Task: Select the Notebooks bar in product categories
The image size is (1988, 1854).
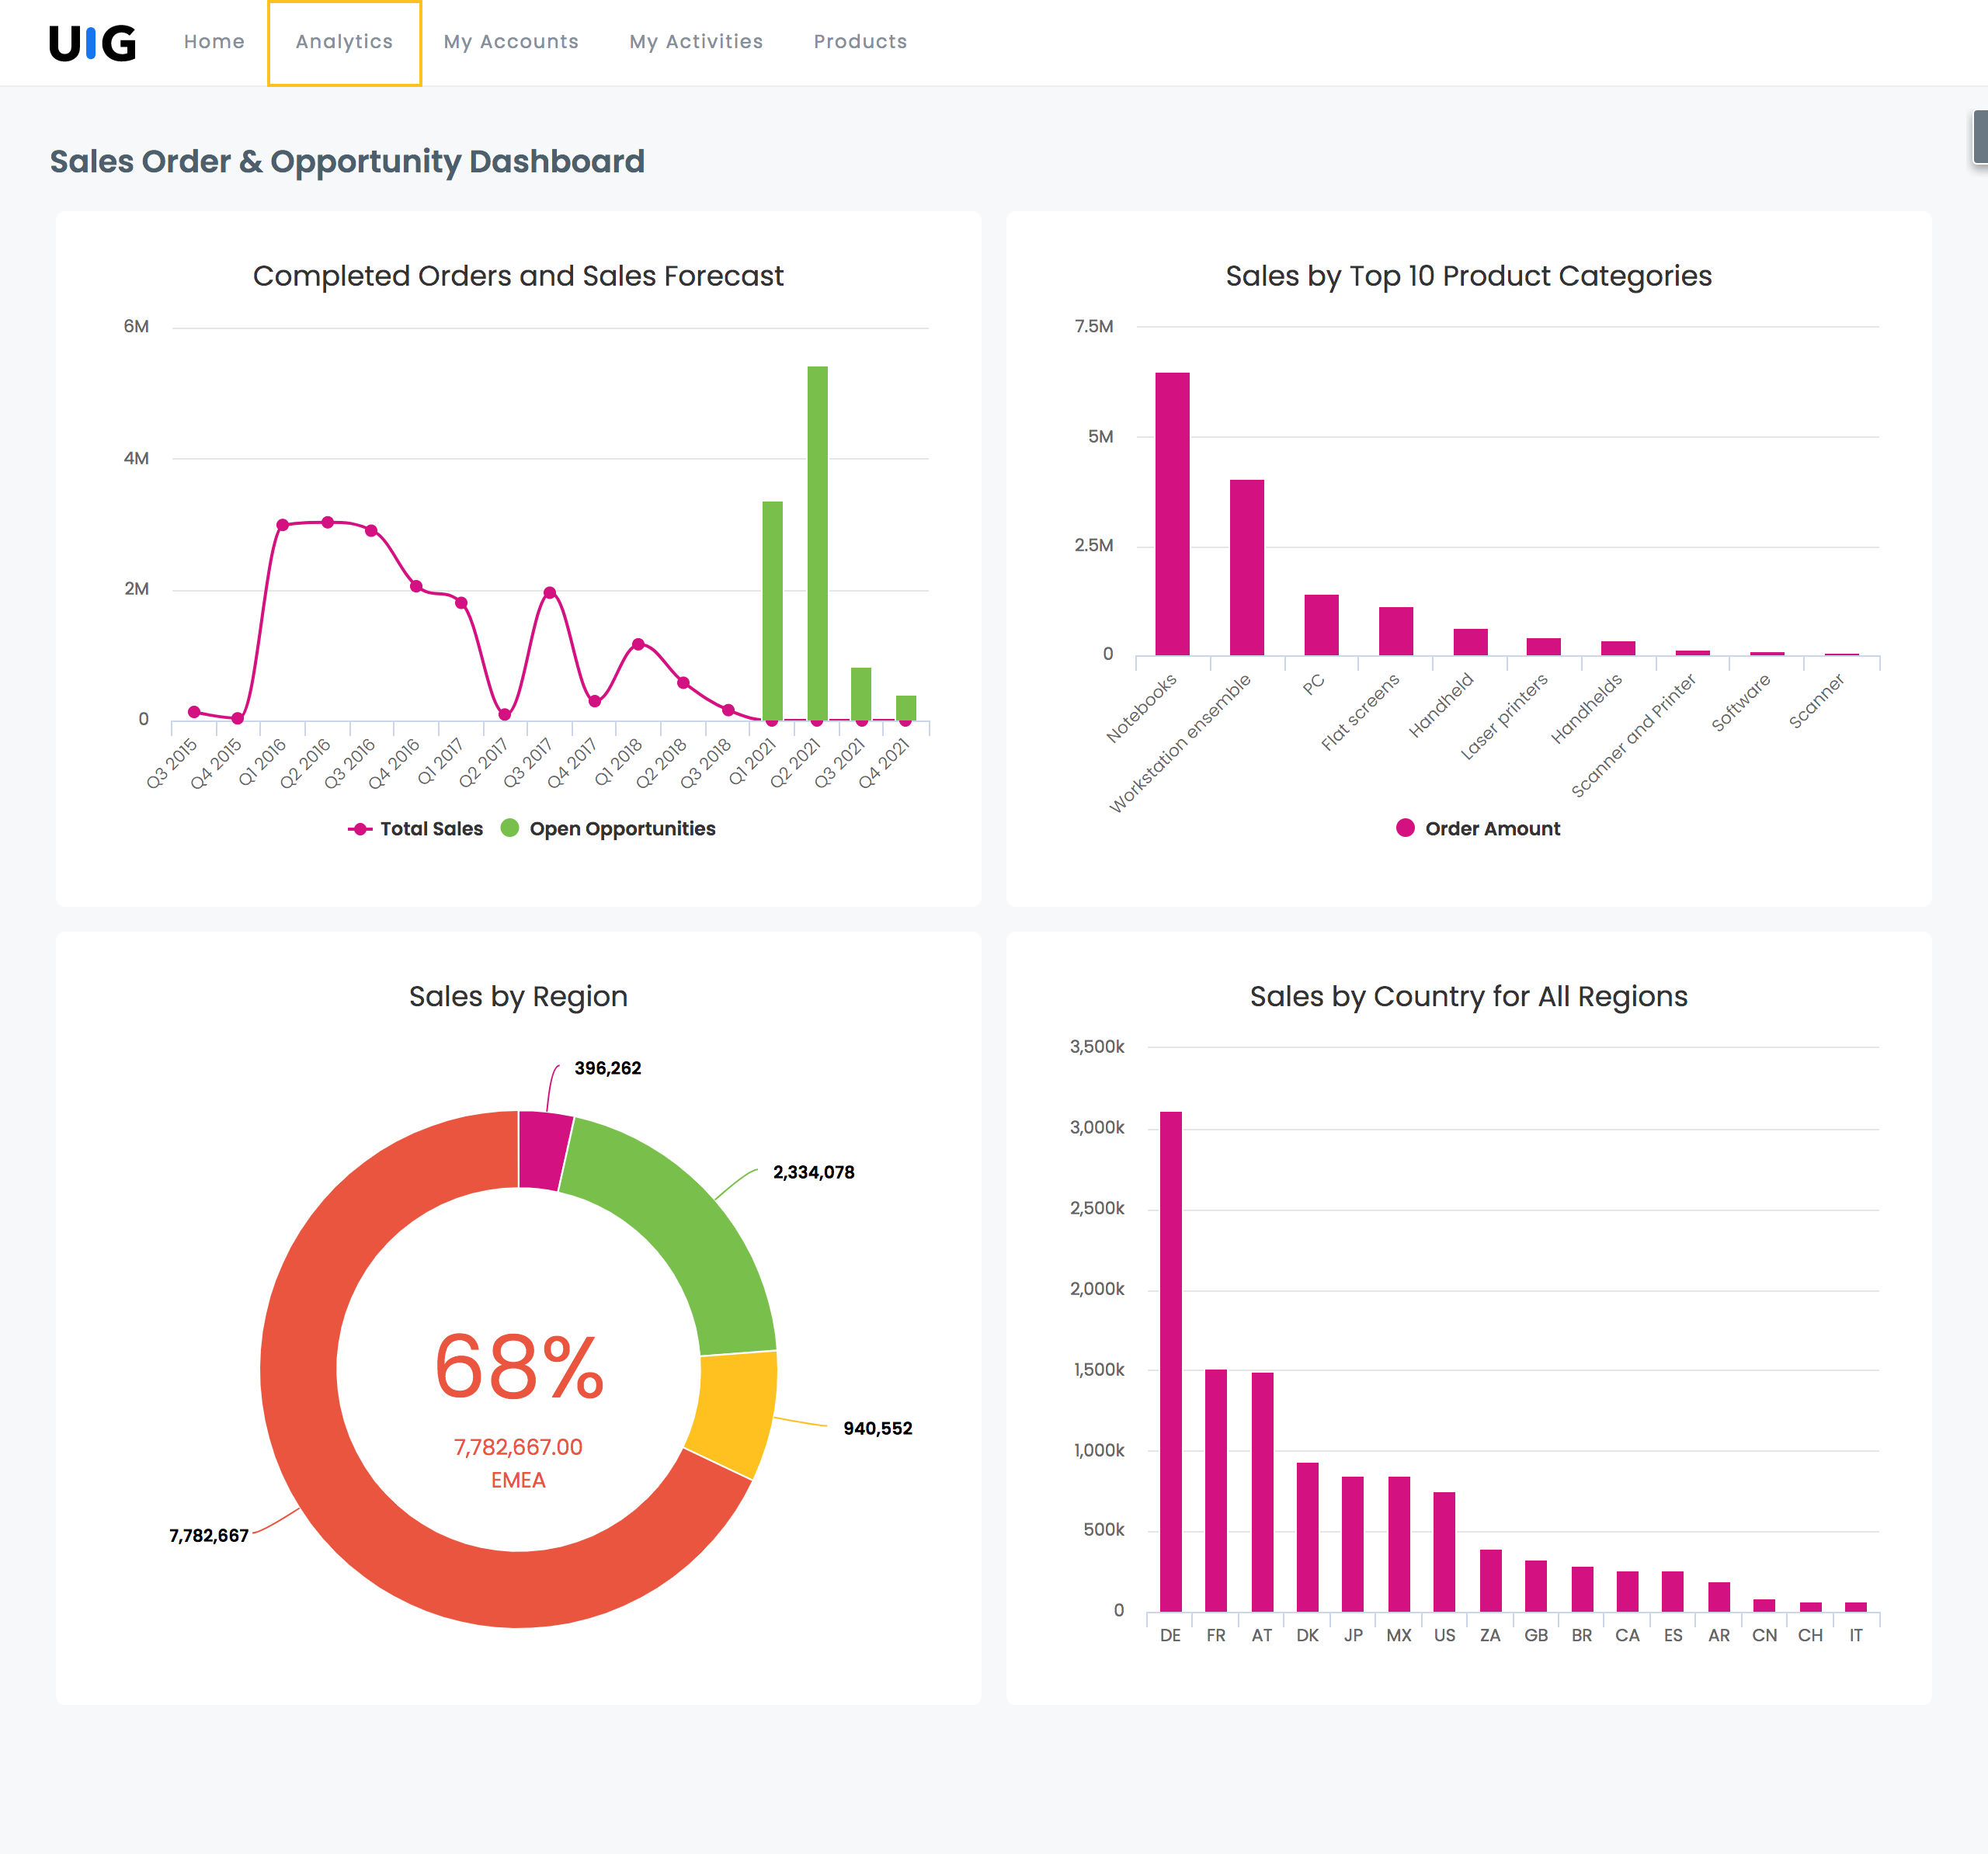Action: click(x=1172, y=514)
